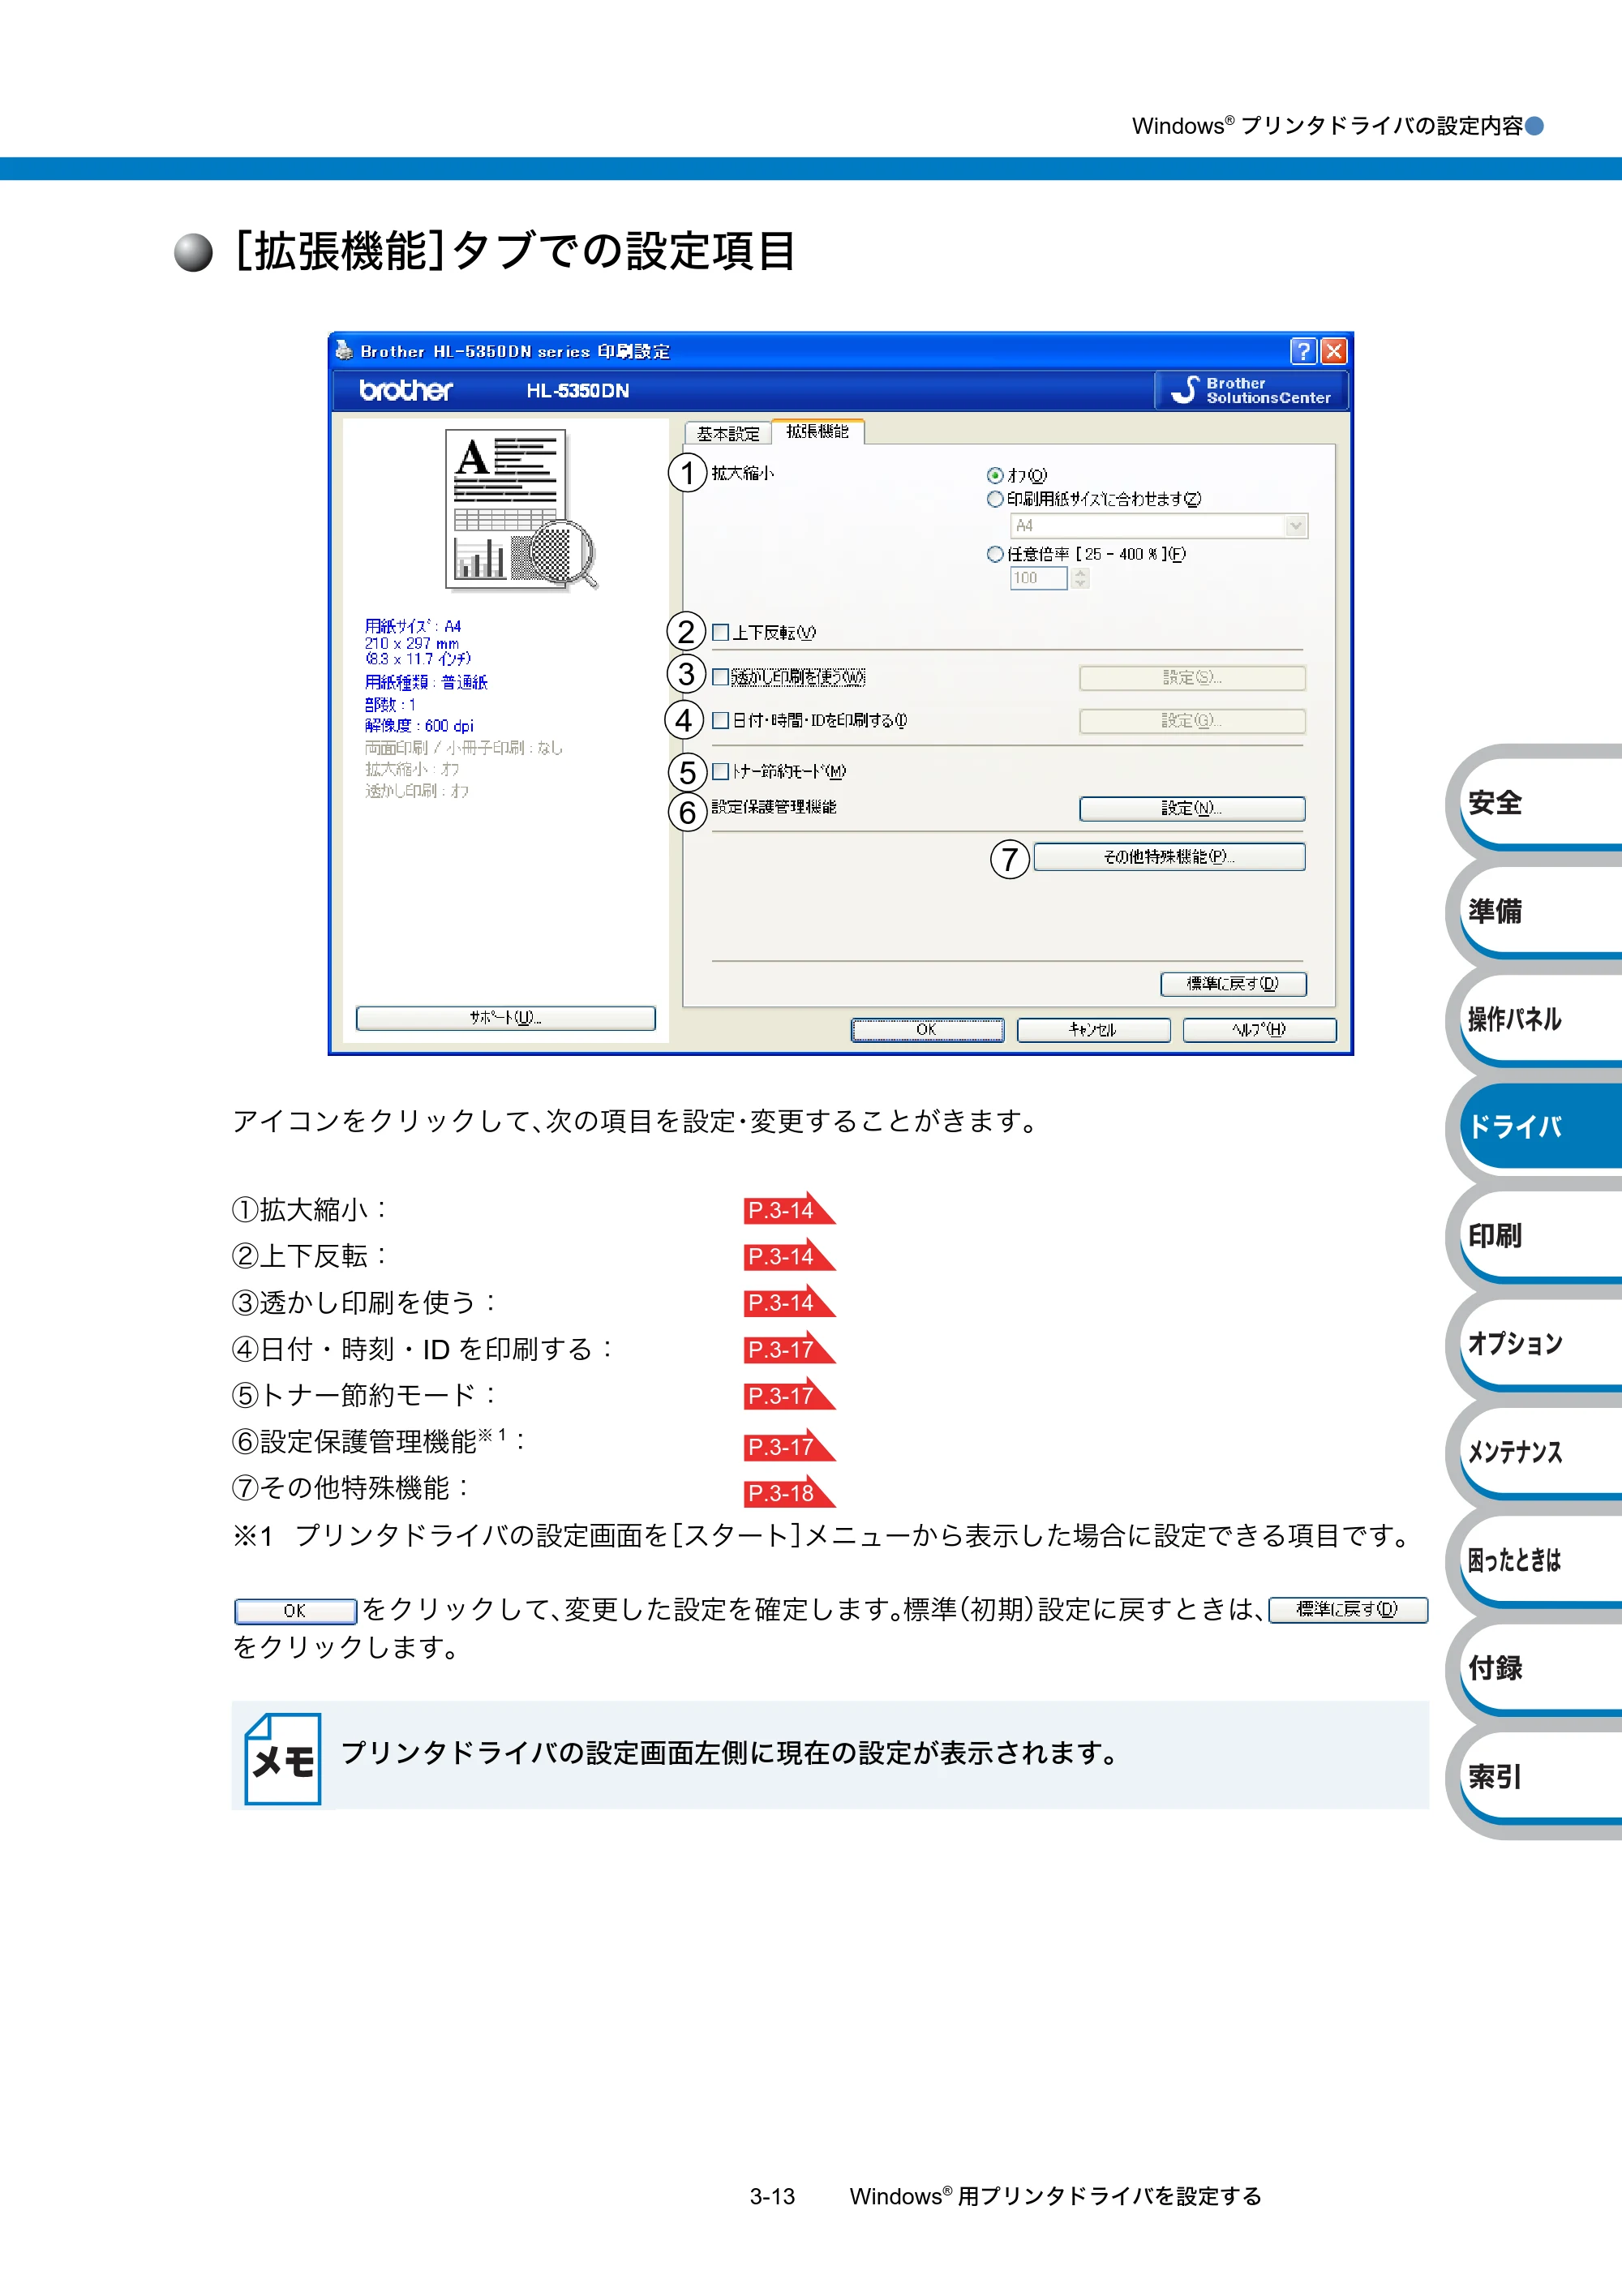Image resolution: width=1622 pixels, height=2296 pixels.
Task: Click the ヘルプ(H) button
Action: (x=1259, y=1030)
